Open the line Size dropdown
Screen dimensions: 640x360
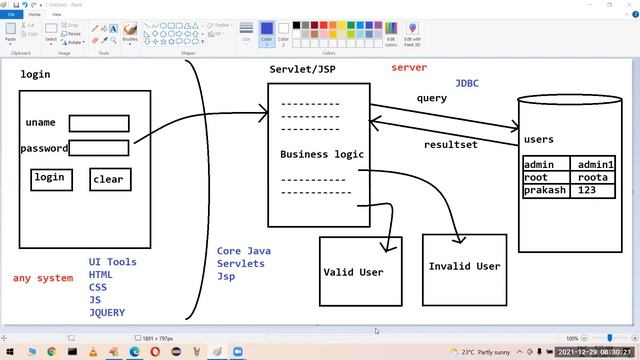click(x=246, y=34)
